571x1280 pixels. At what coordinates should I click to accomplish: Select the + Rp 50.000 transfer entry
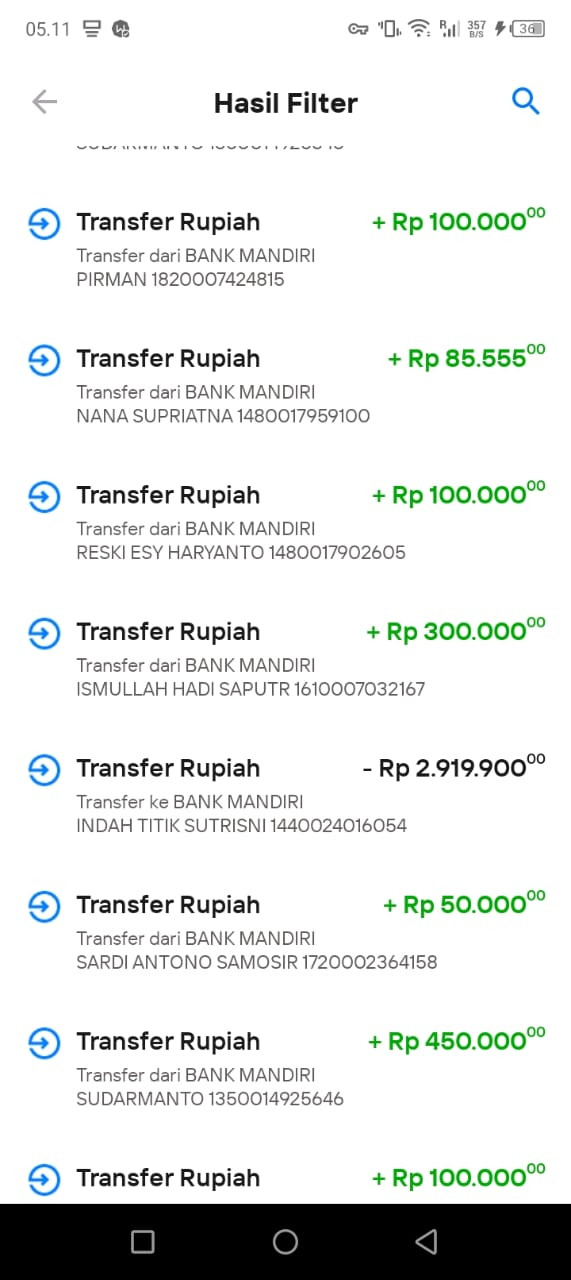coord(285,931)
